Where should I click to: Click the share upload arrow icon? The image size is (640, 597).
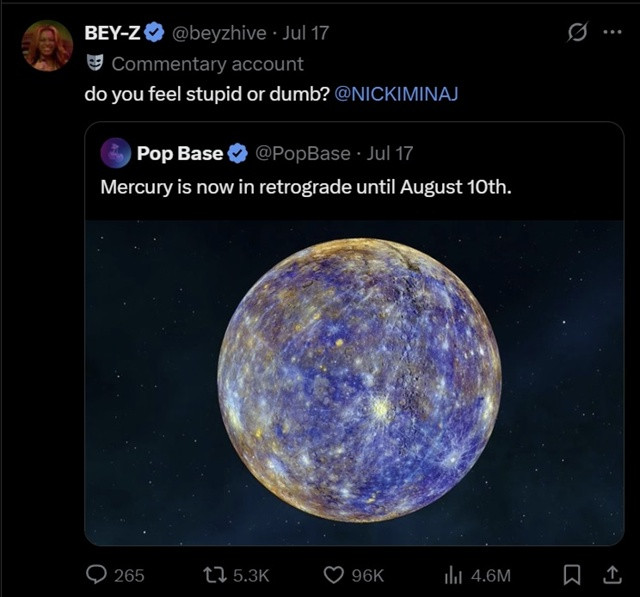[613, 575]
